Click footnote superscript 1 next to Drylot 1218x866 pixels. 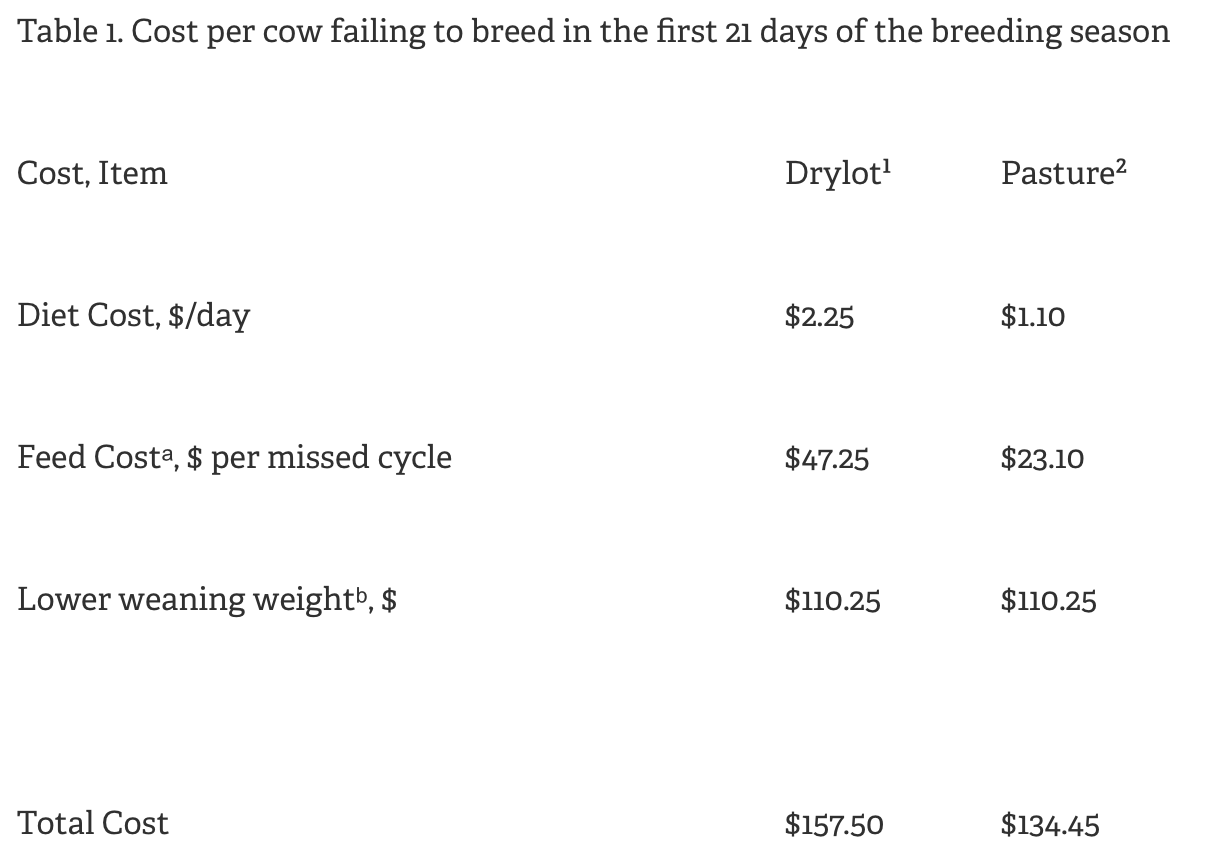pyautogui.click(x=886, y=166)
